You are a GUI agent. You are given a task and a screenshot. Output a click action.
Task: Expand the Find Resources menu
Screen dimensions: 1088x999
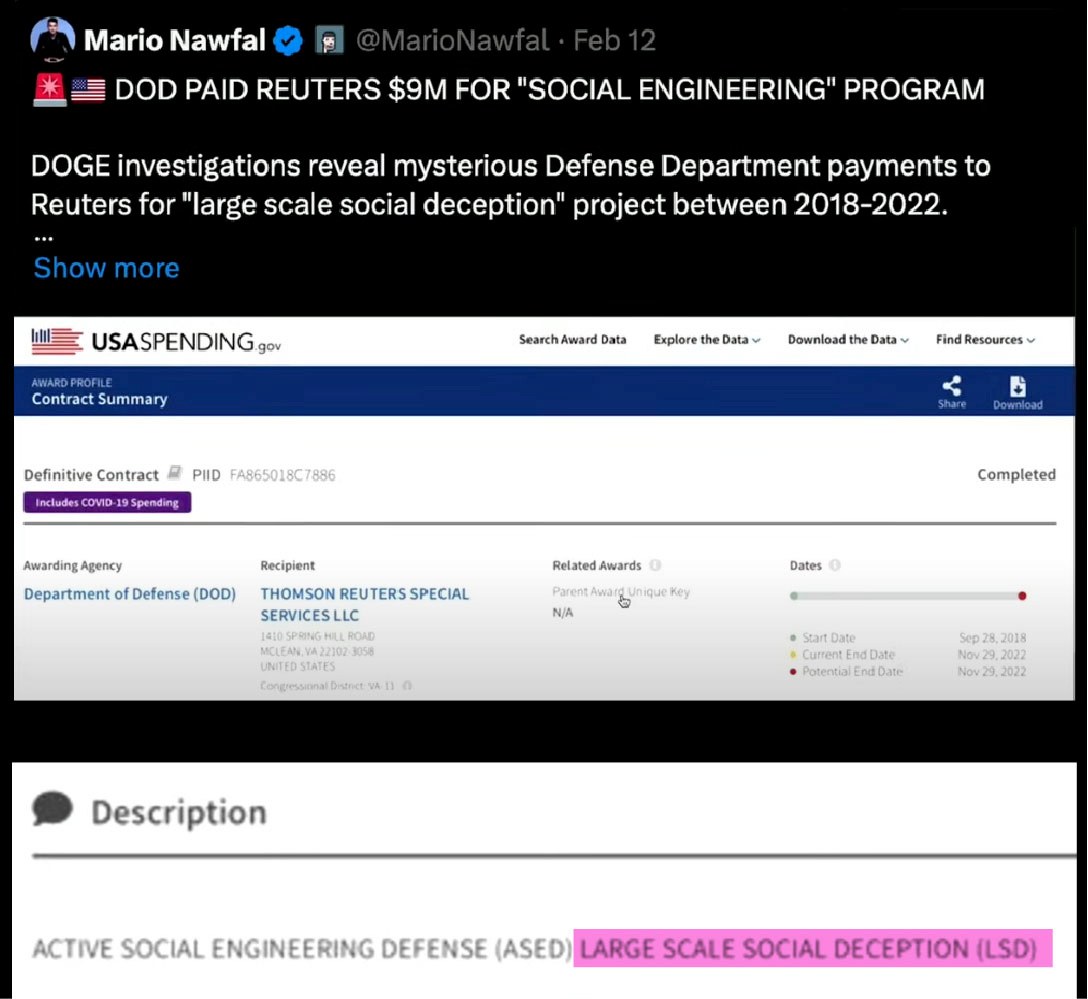point(985,339)
